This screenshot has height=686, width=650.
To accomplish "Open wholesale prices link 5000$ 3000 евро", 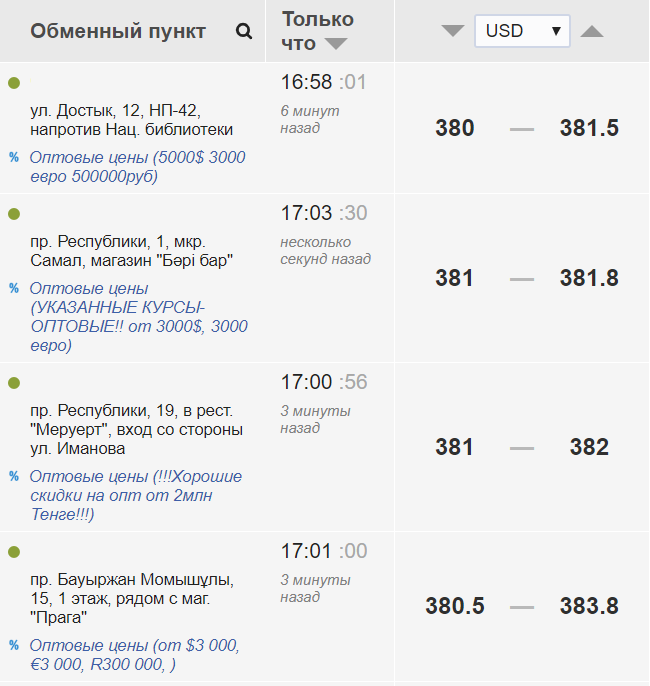I will tap(137, 167).
